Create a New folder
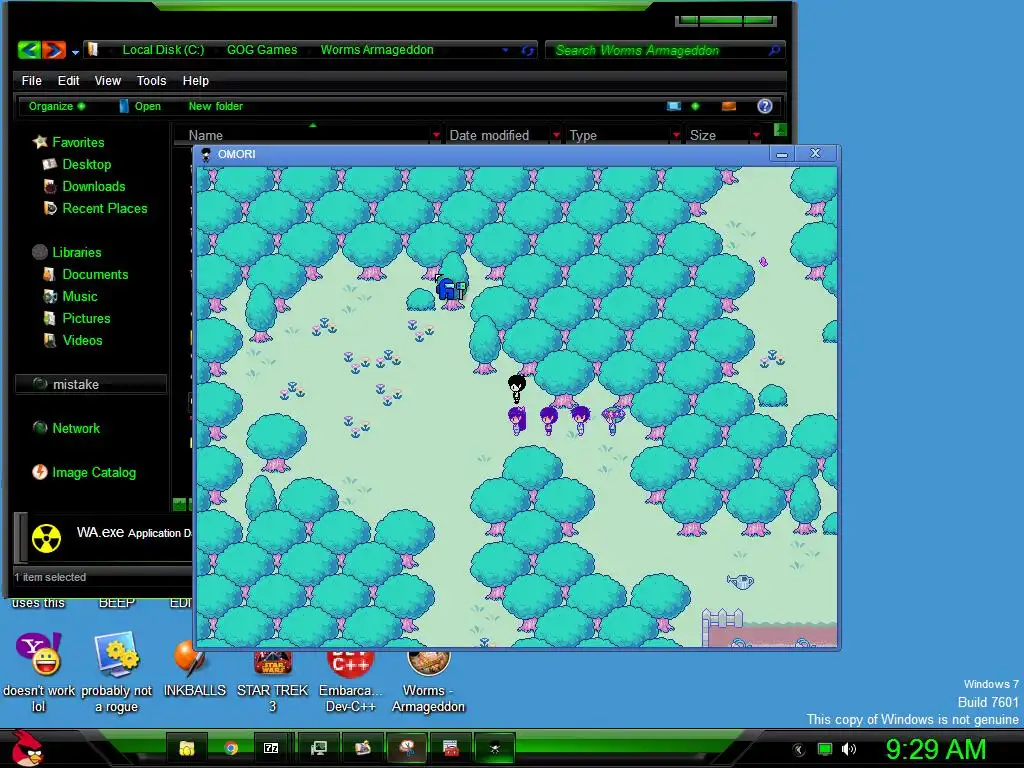 coord(216,106)
